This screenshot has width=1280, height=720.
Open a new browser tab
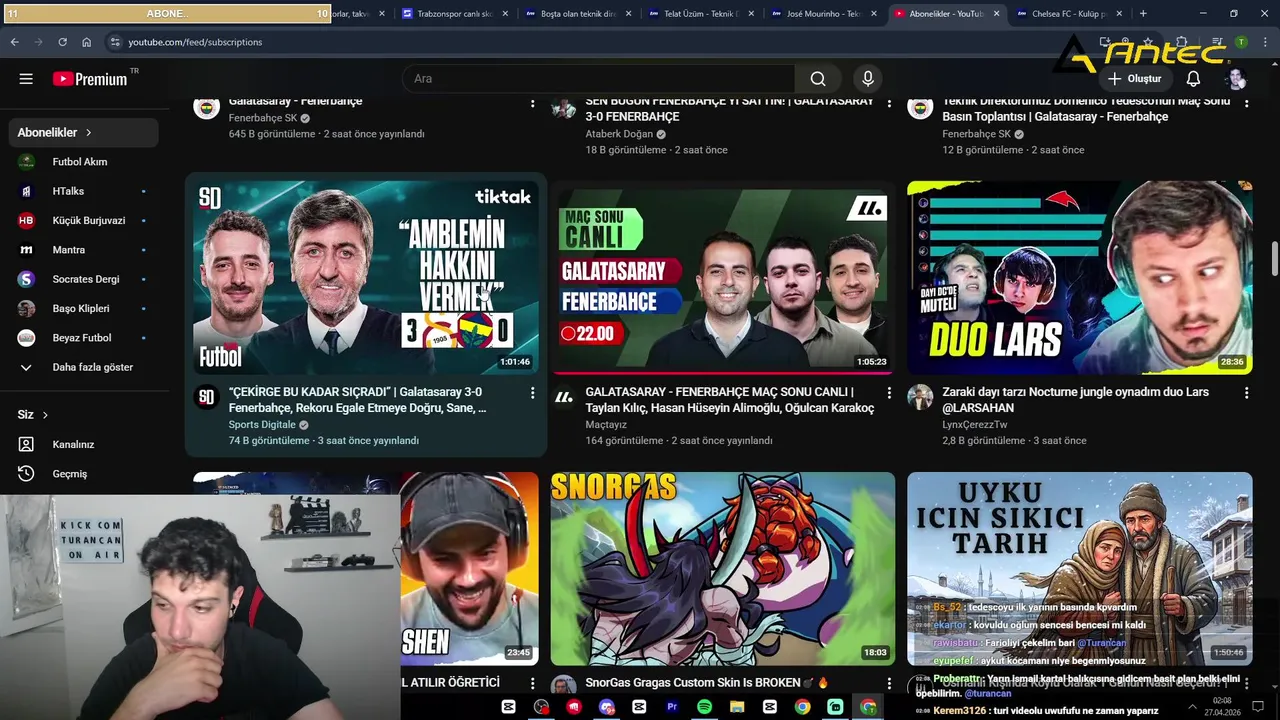point(1143,14)
